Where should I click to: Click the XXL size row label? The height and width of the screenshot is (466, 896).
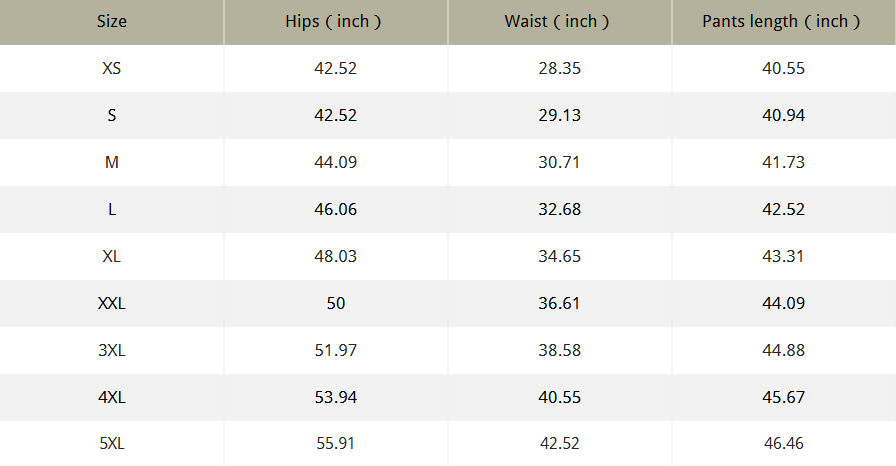tap(112, 303)
